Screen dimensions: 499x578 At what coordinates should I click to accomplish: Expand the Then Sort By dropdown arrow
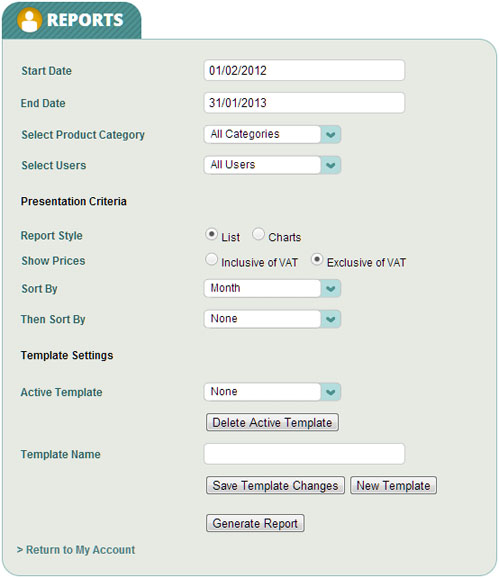[x=331, y=319]
